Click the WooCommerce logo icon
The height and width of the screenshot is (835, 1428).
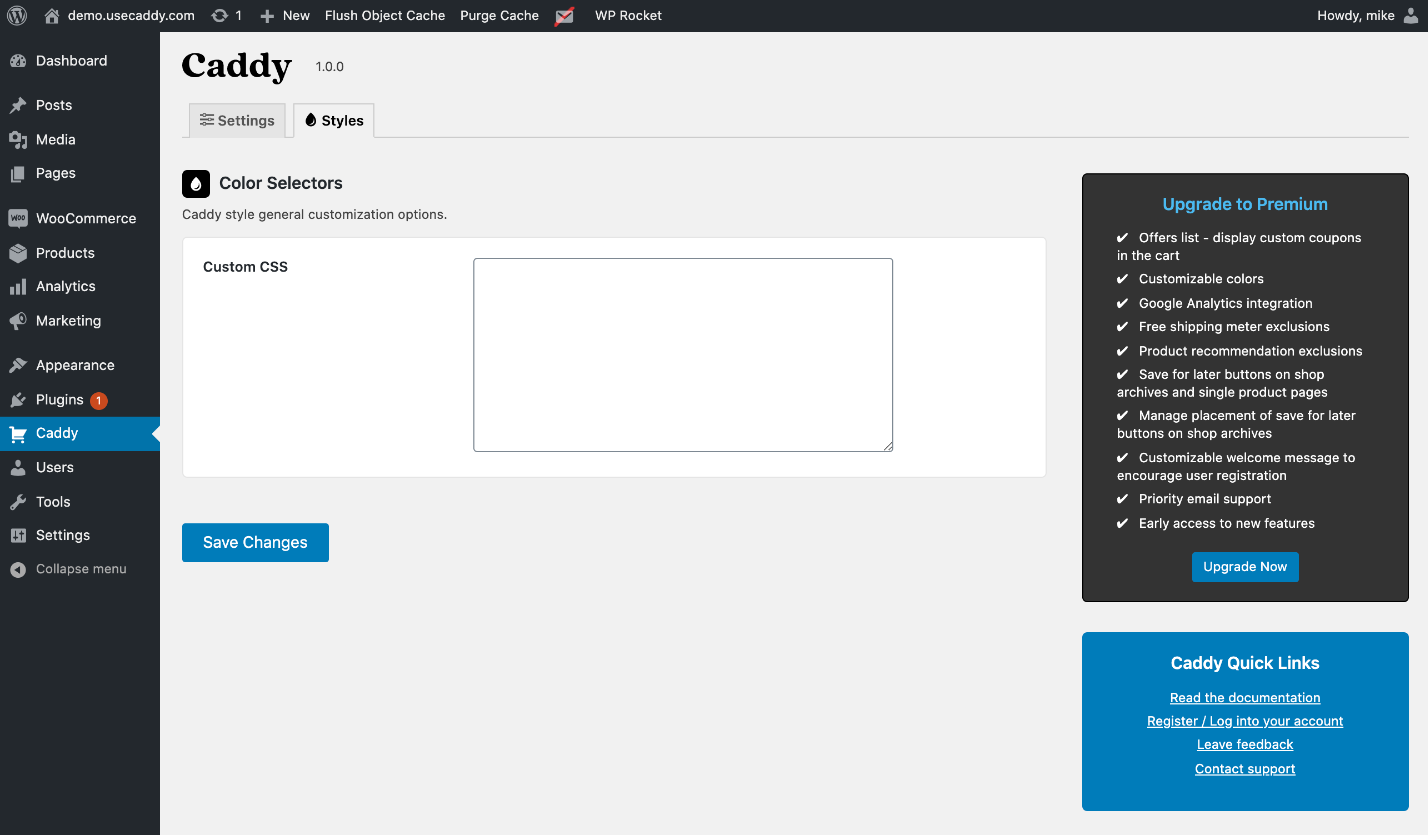18,218
